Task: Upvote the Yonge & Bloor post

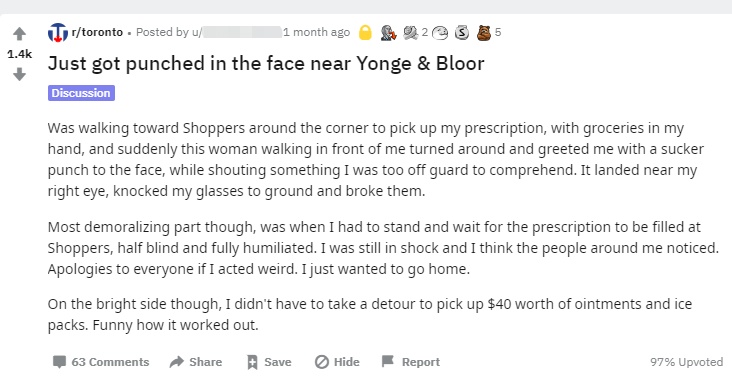Action: click(19, 34)
